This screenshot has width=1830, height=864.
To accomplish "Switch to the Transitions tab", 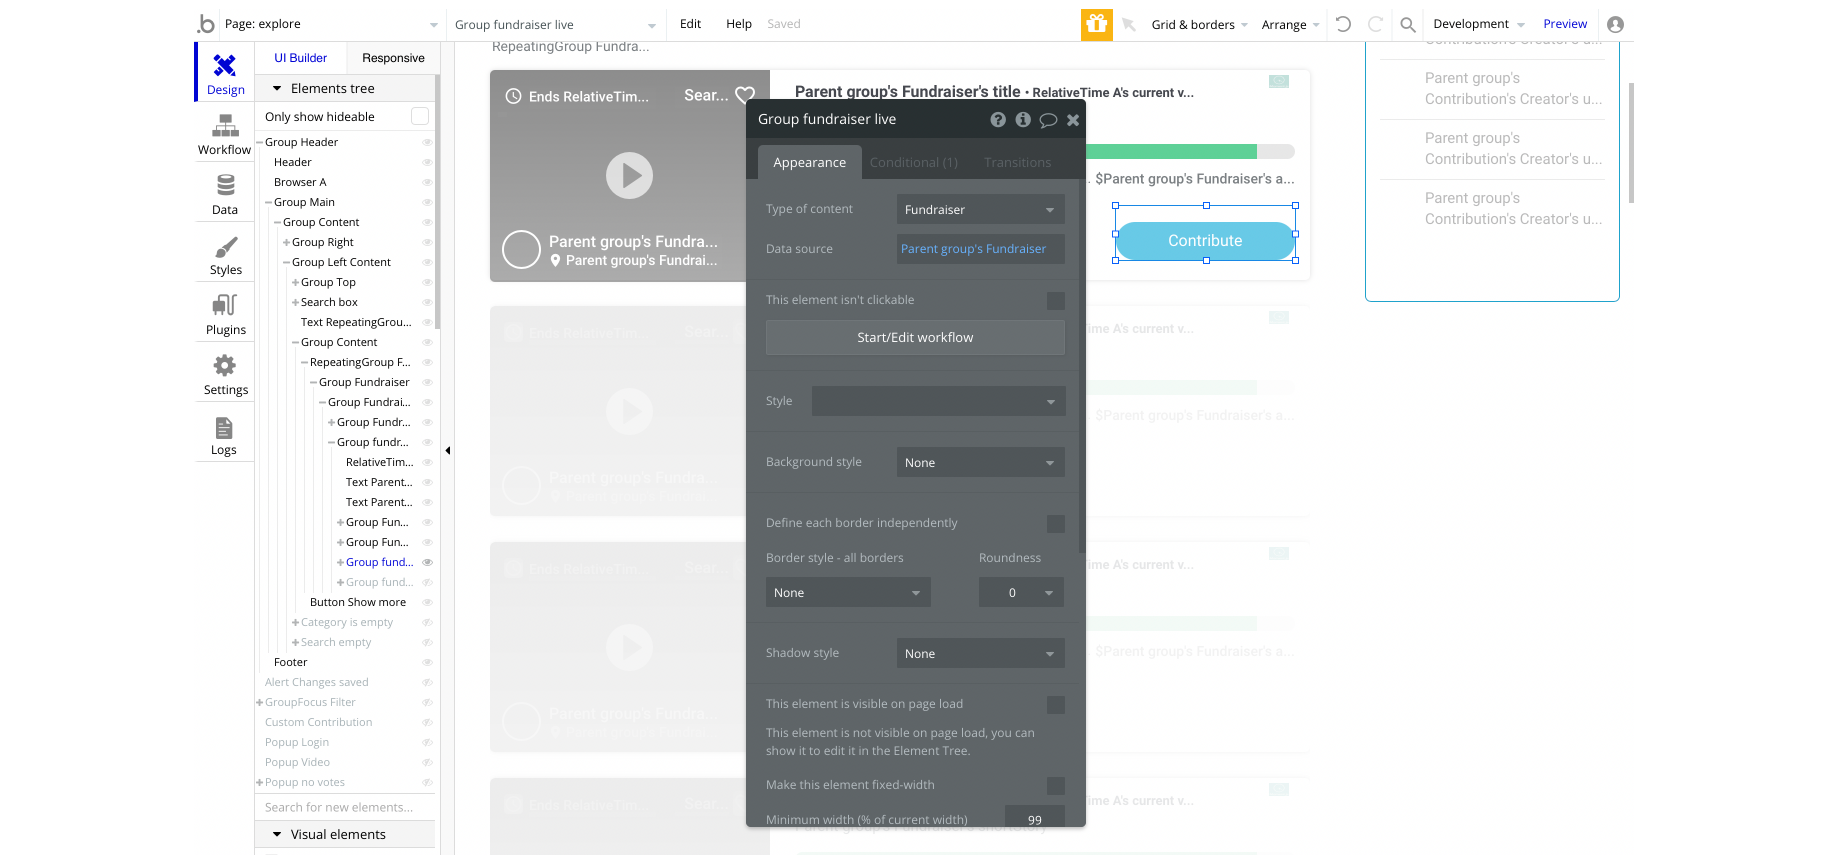I will [x=1017, y=162].
